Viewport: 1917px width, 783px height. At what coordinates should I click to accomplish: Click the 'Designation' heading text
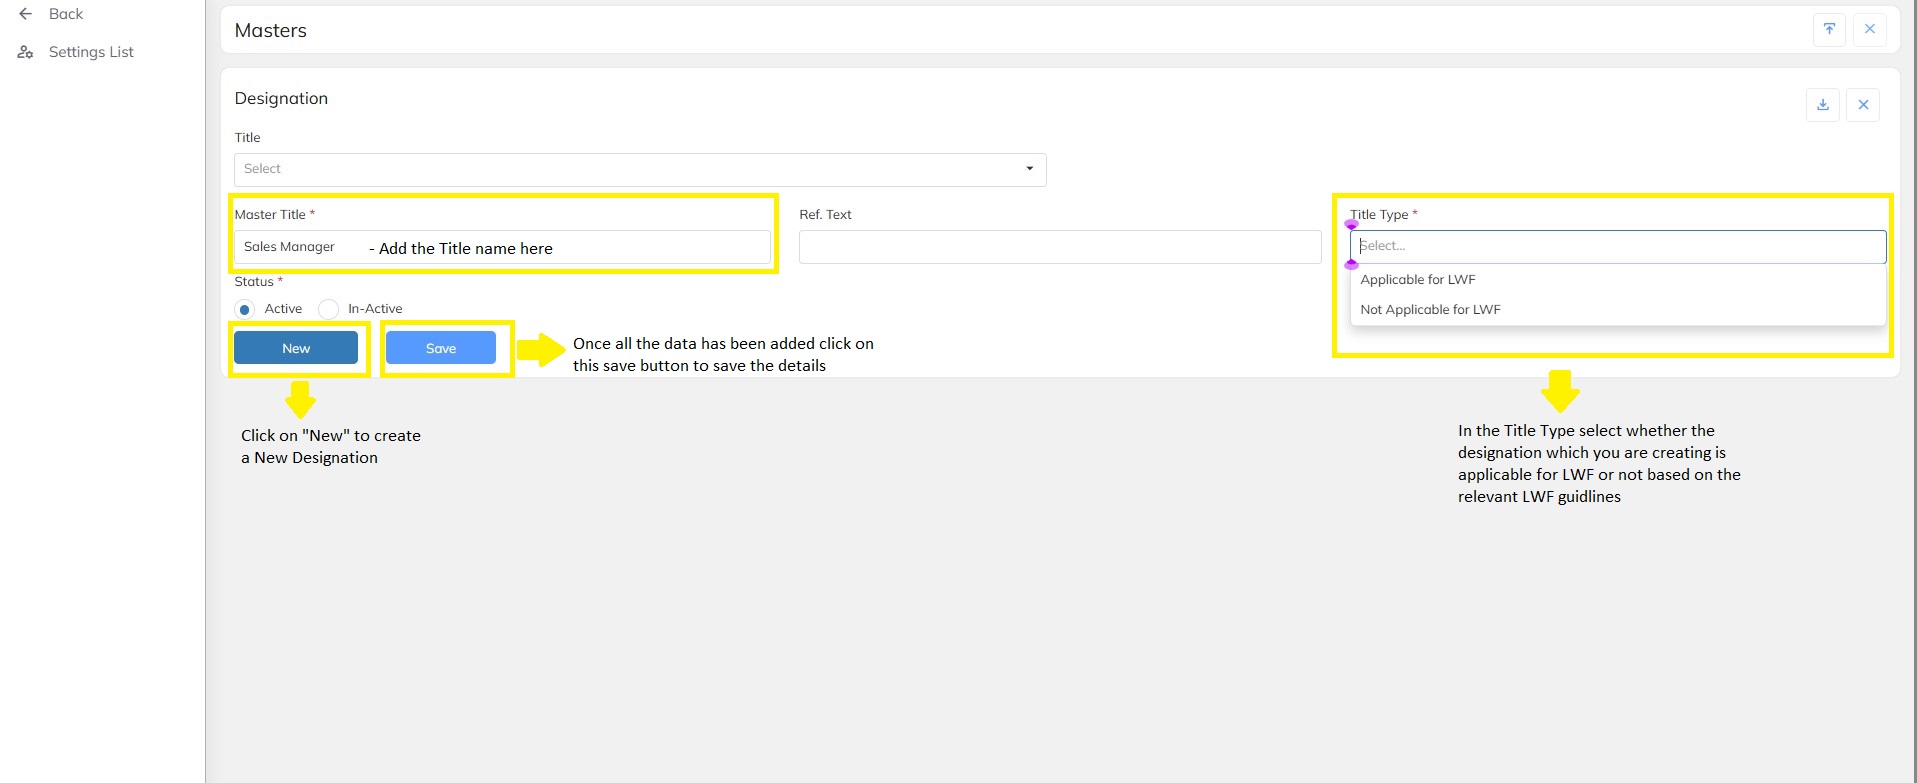(x=281, y=98)
